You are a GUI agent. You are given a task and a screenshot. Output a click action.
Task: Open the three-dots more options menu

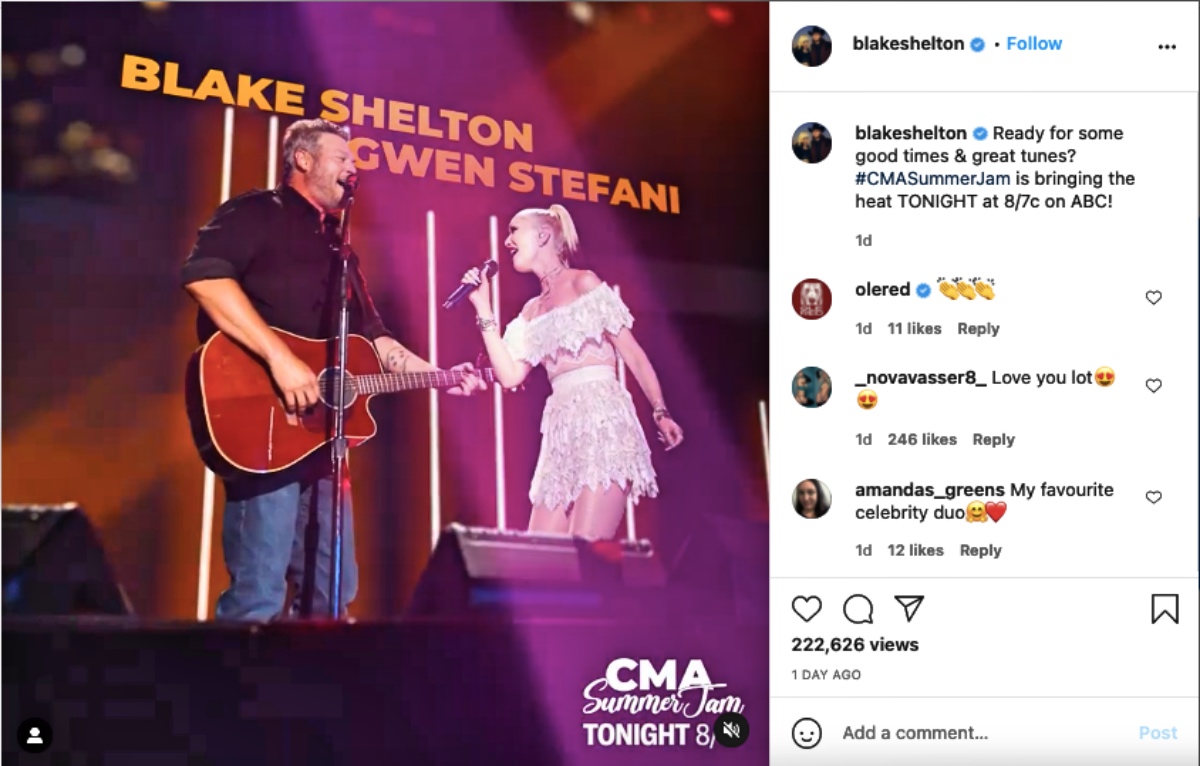[1167, 47]
